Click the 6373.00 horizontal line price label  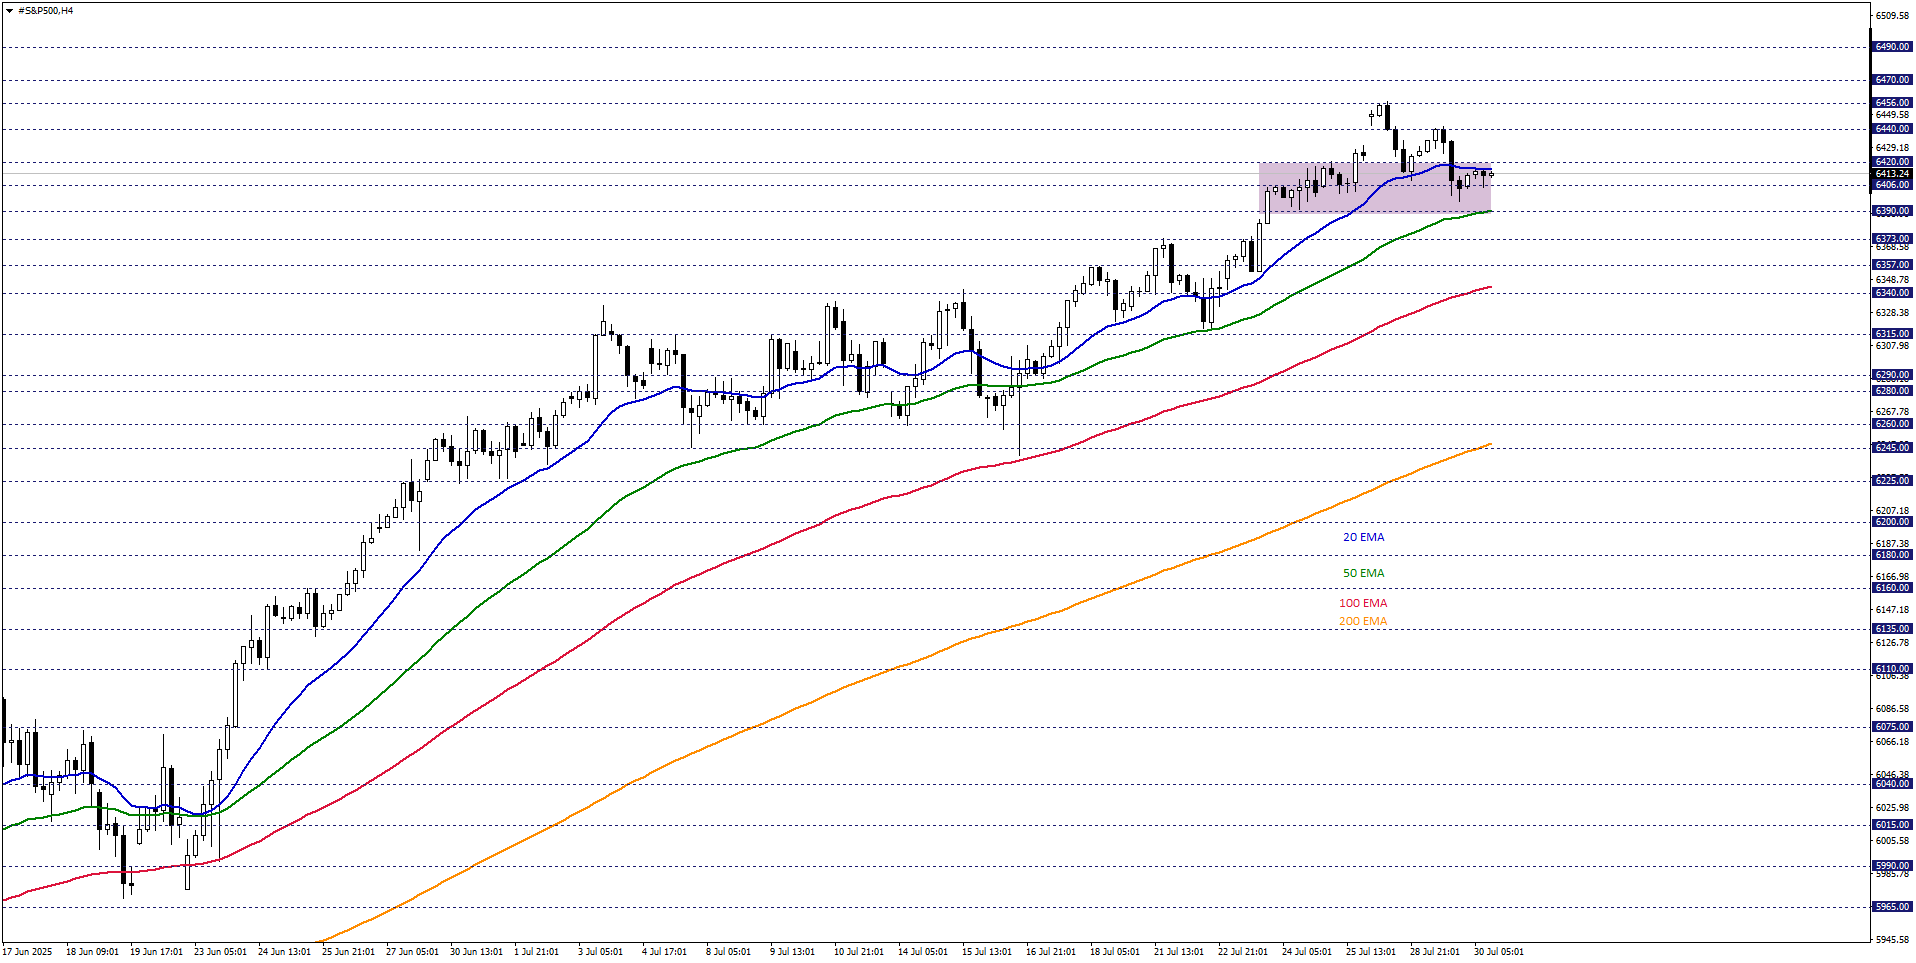1892,239
